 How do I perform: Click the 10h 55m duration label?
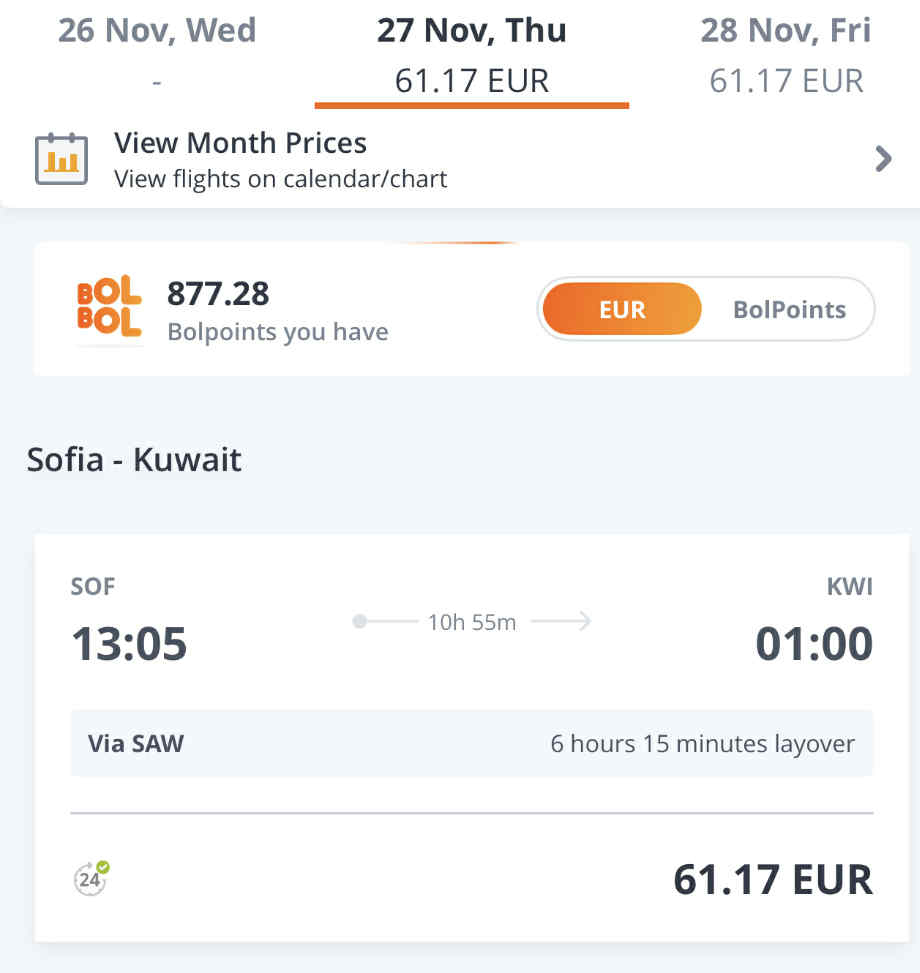coord(472,622)
